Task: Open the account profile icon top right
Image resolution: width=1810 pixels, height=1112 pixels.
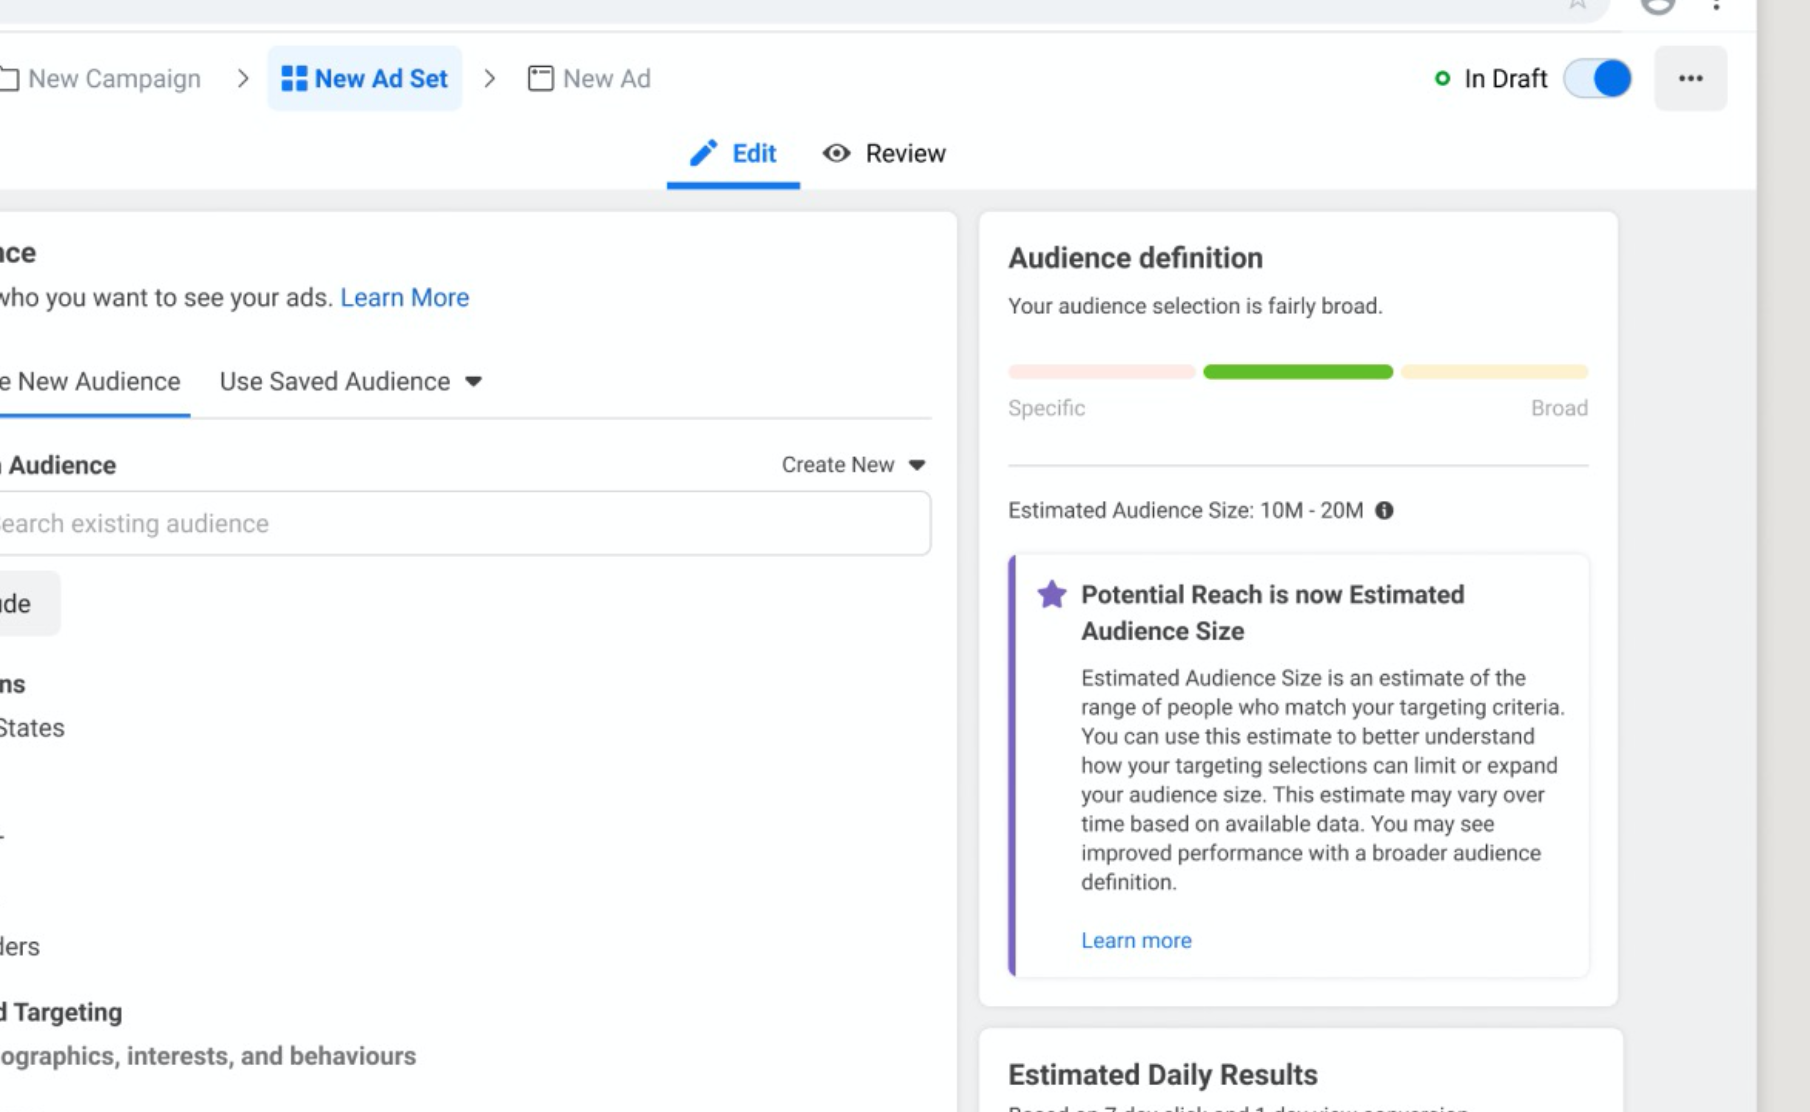Action: pos(1657,6)
